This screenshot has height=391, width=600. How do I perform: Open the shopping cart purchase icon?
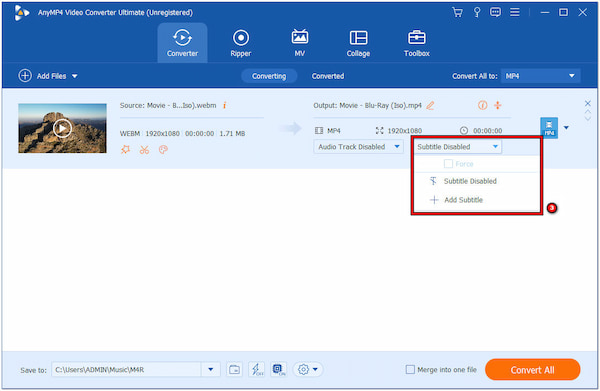coord(457,12)
